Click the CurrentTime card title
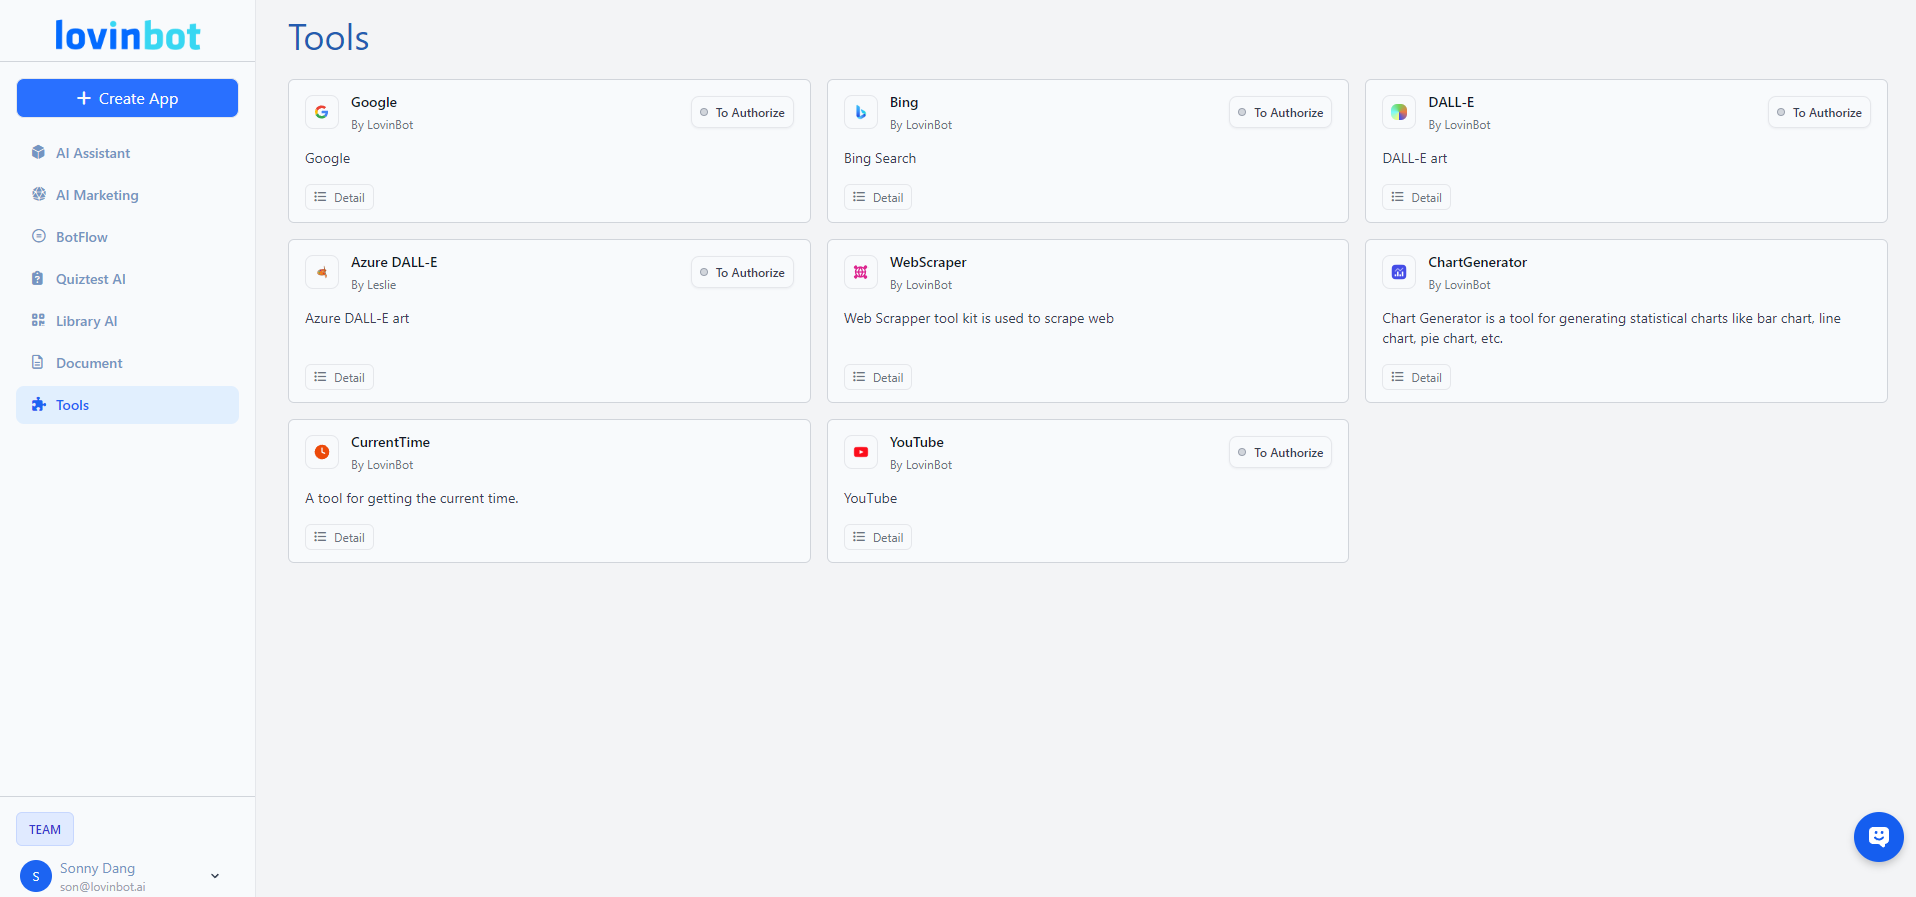 point(390,442)
